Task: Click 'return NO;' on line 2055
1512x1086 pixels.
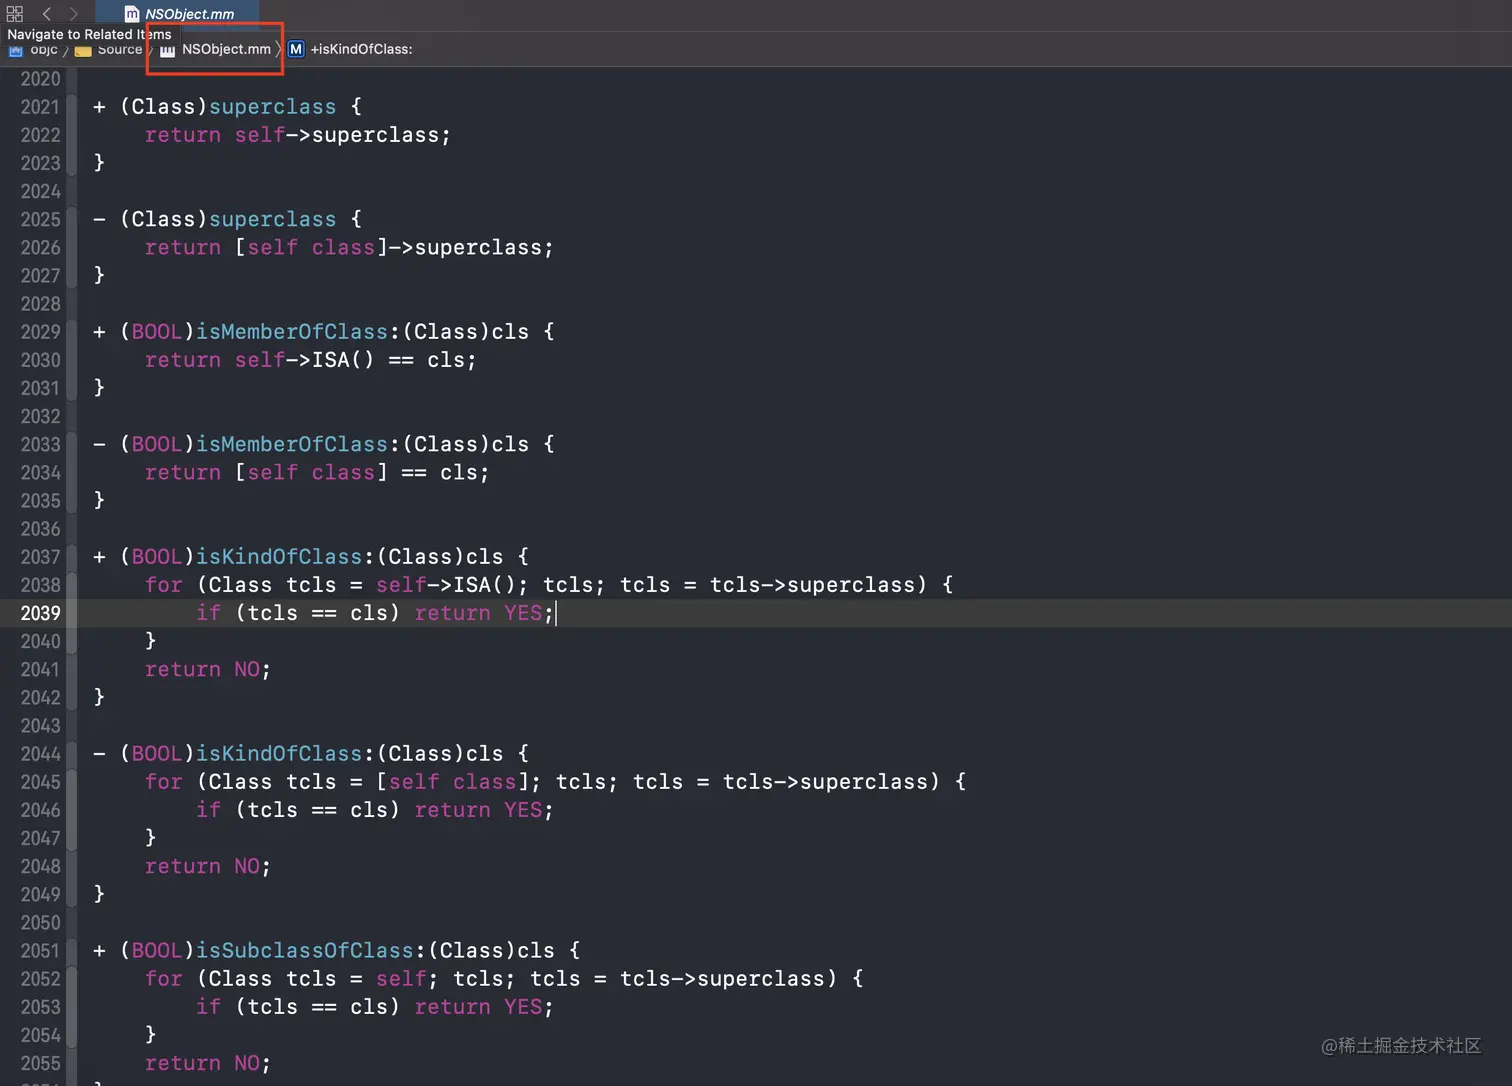Action: tap(208, 1063)
